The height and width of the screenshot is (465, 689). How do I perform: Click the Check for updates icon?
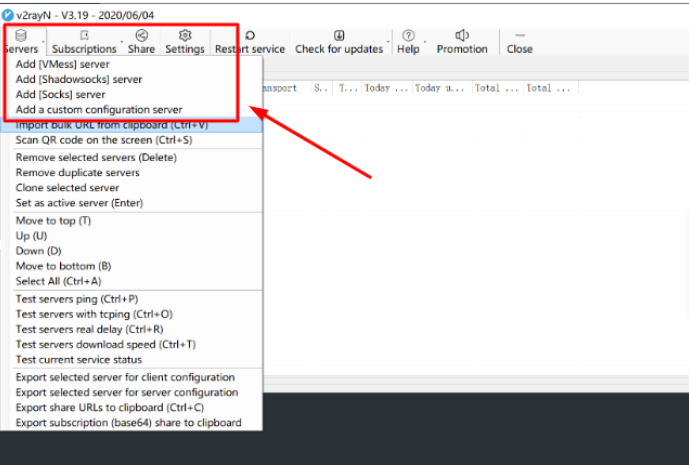(339, 35)
